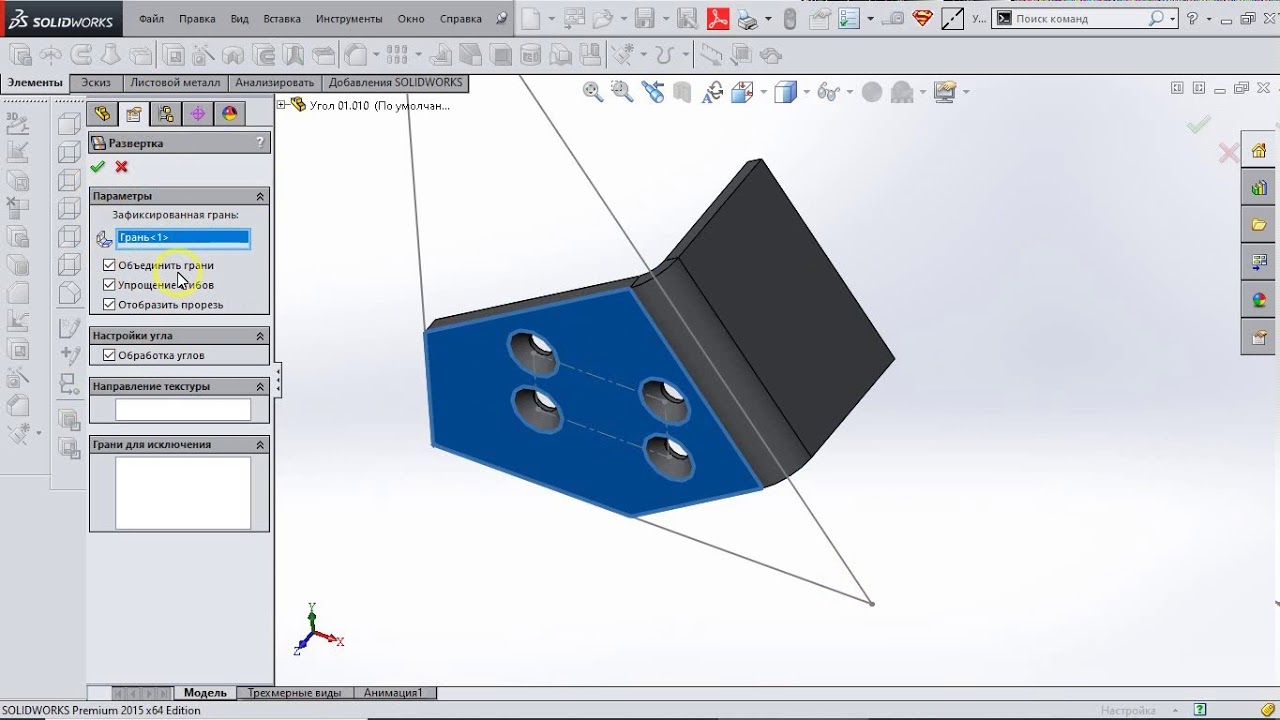Activate the Zoom to Area tool
This screenshot has height=720, width=1280.
622,92
